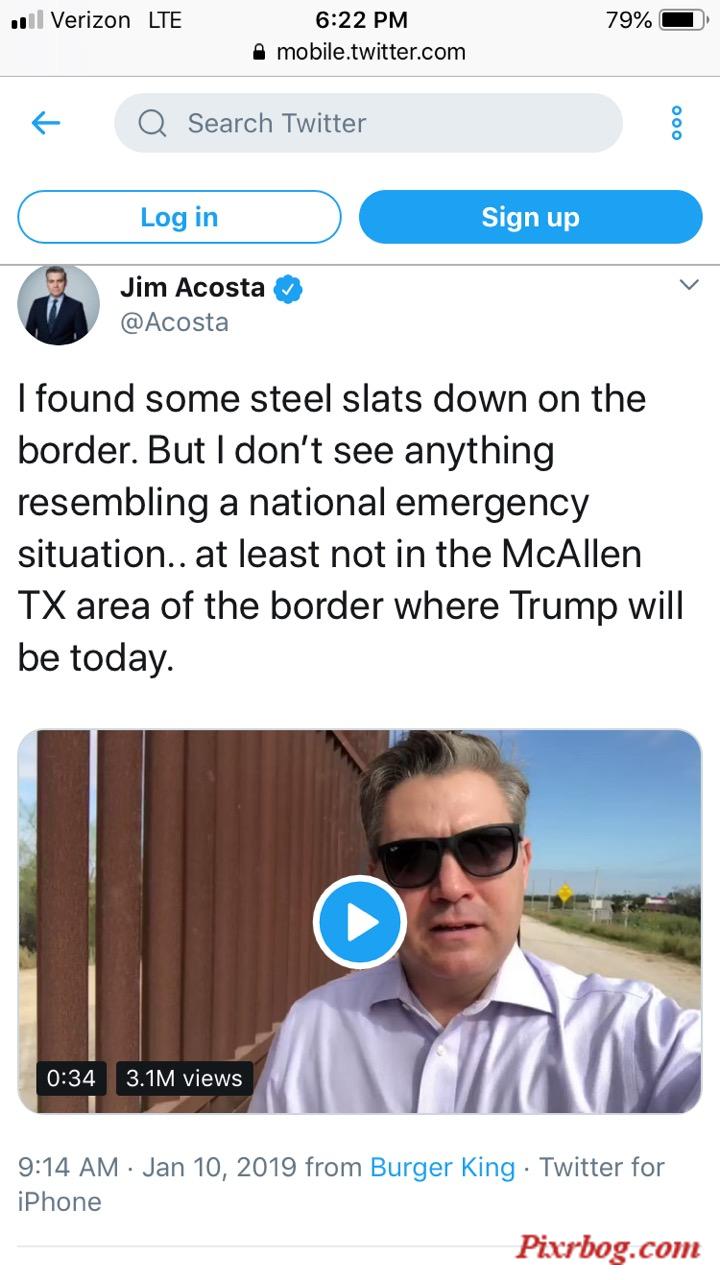Click the 3.1M views label
This screenshot has width=720, height=1280.
(184, 1078)
